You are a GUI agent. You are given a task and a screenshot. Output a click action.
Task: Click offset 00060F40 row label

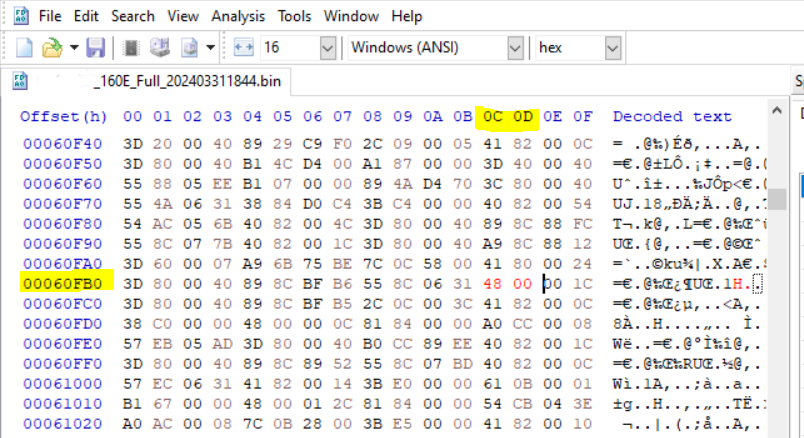coord(63,144)
